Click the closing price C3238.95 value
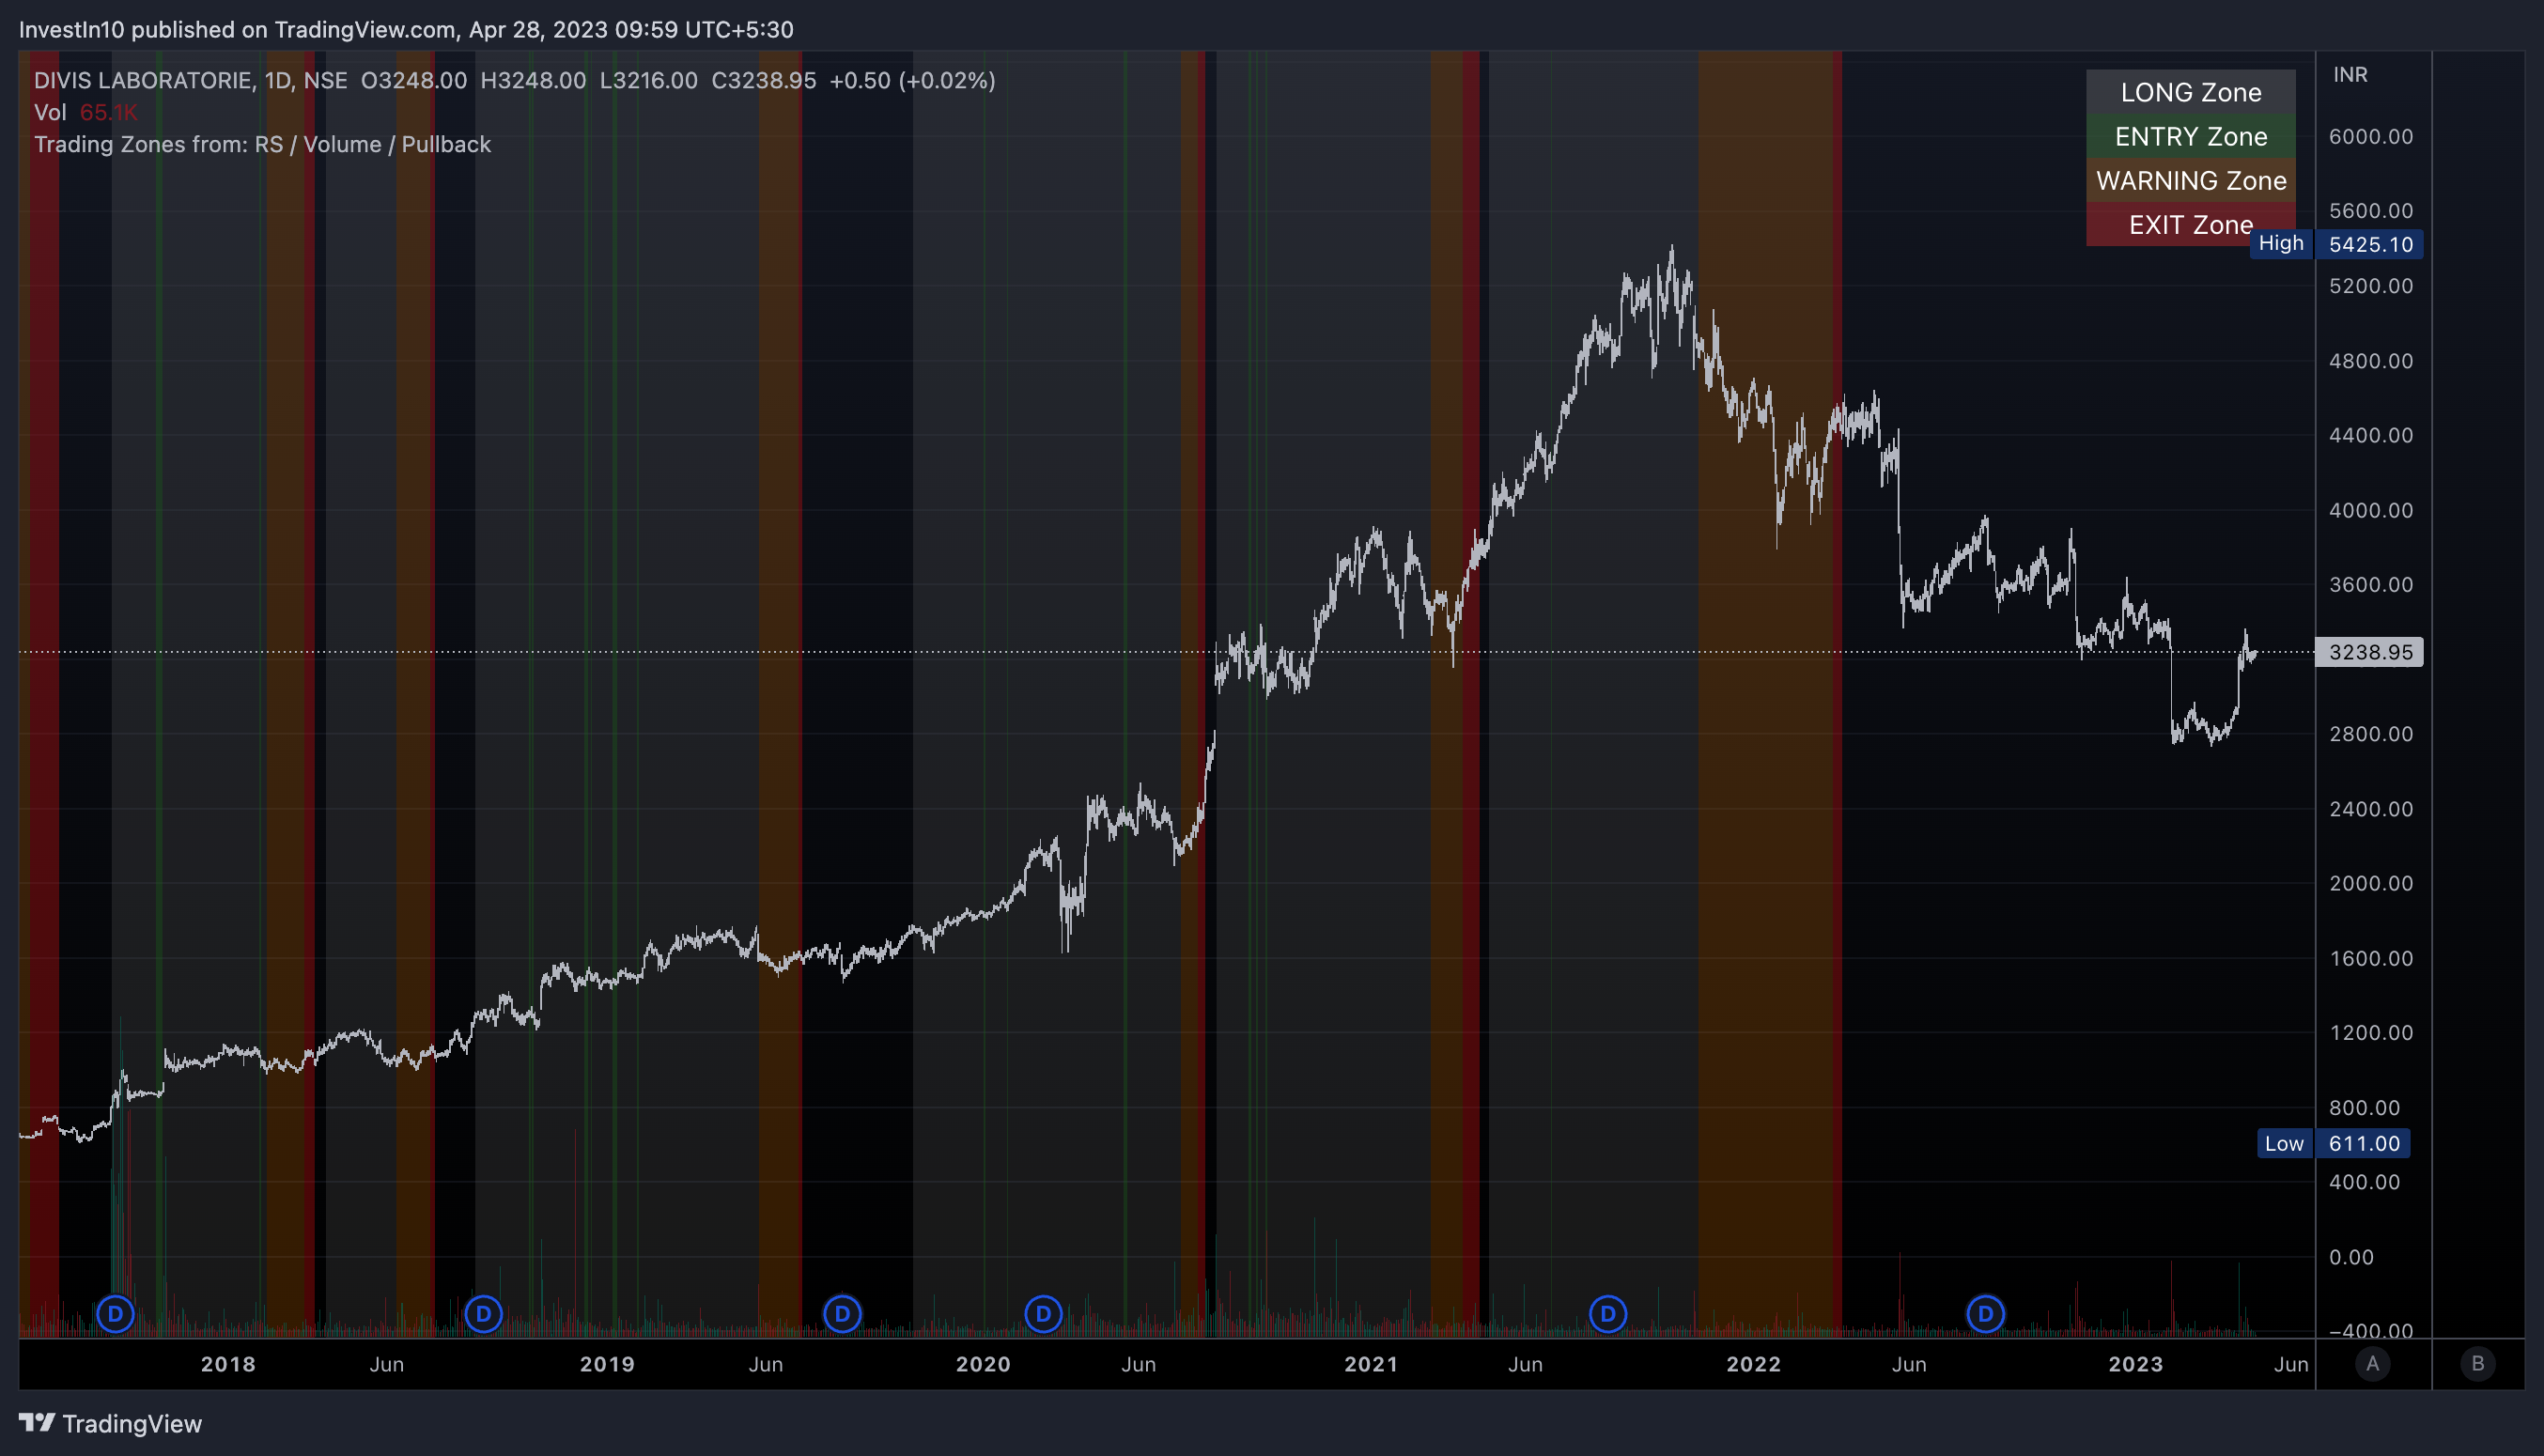The image size is (2544, 1456). [763, 80]
